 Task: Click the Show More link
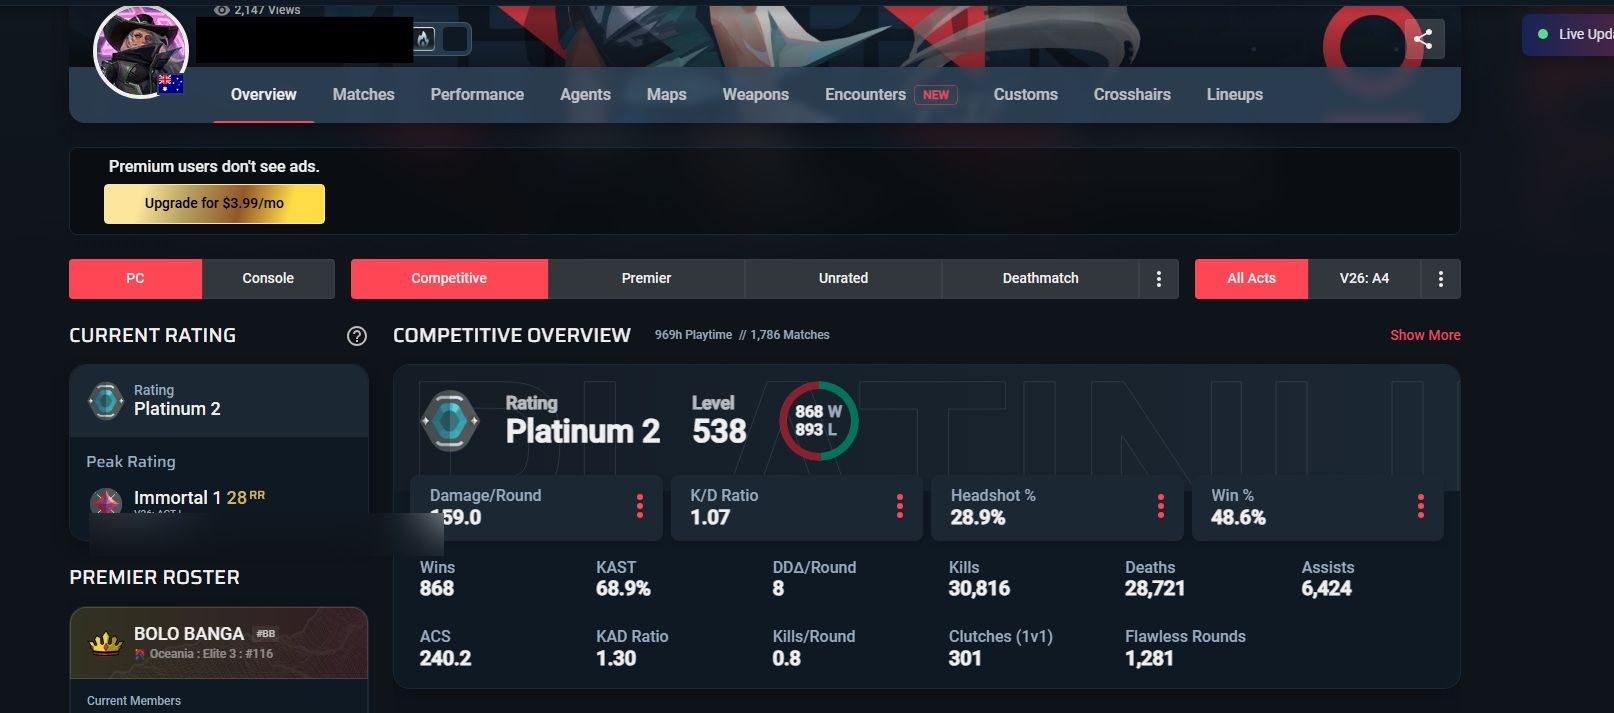coord(1425,335)
